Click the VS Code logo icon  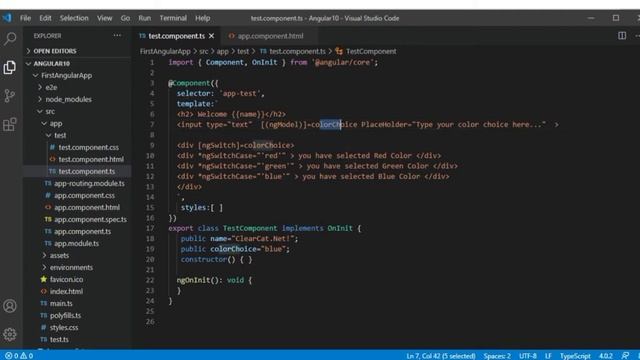coord(7,18)
